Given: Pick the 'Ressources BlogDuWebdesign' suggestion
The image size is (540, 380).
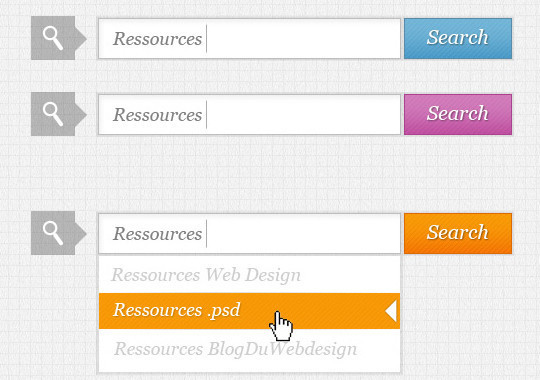Looking at the screenshot, I should click(249, 349).
